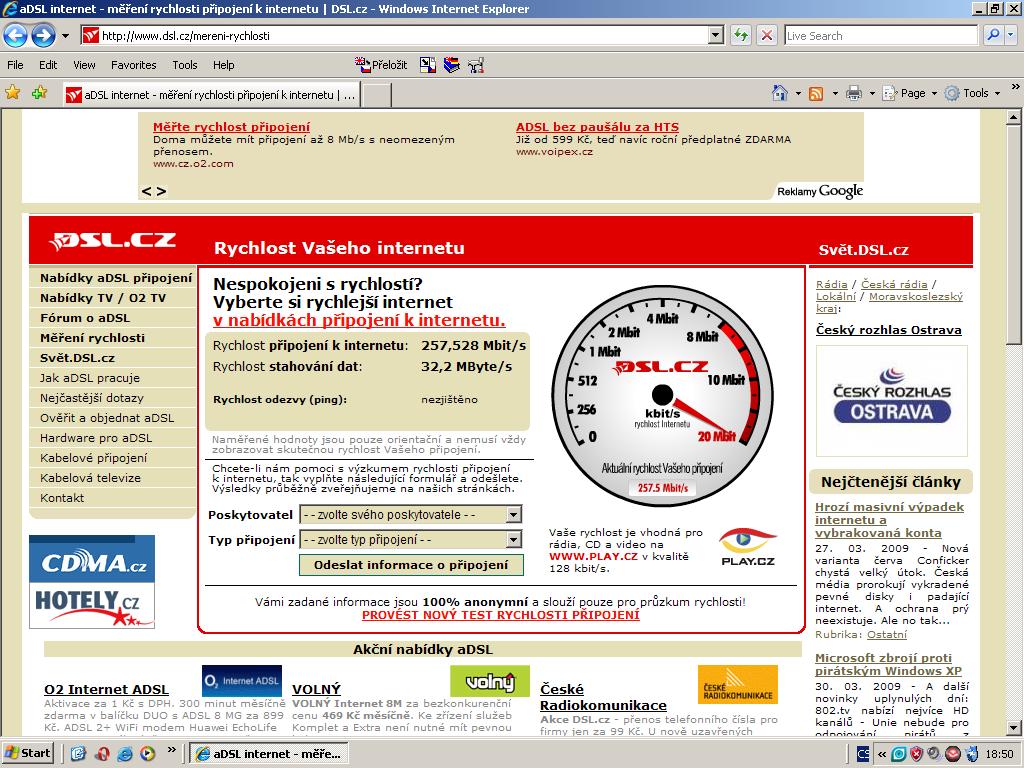This screenshot has height=768, width=1024.
Task: Open the RSS feeds icon
Action: pyautogui.click(x=816, y=93)
